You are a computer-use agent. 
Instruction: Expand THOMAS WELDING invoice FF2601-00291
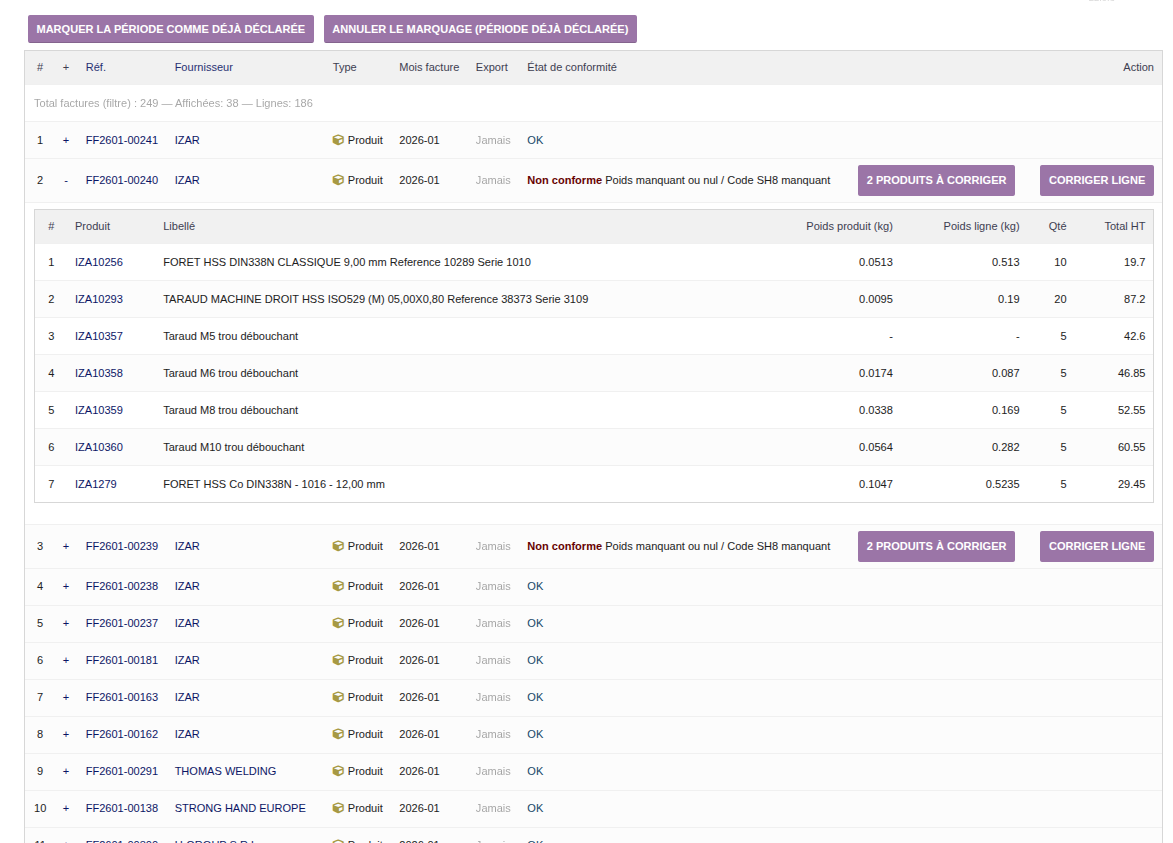[66, 771]
